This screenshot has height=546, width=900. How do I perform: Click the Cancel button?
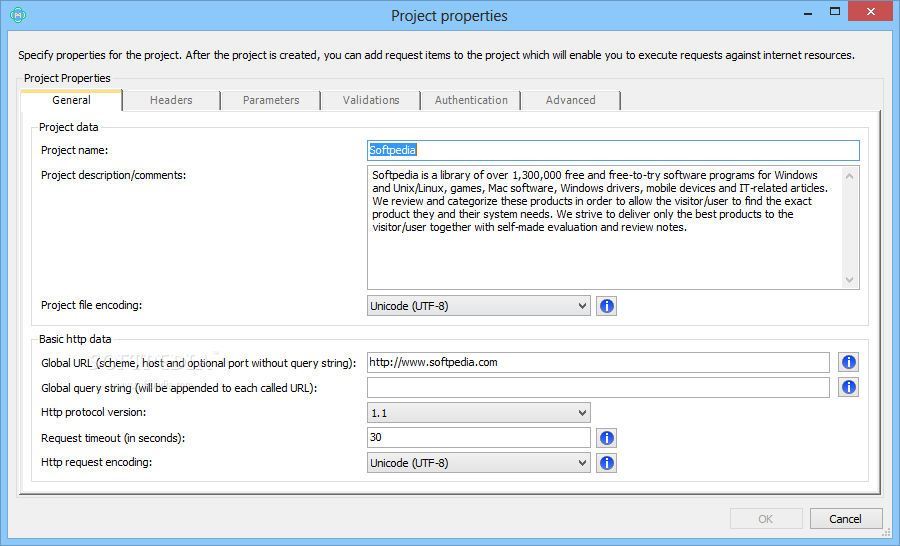coord(845,519)
